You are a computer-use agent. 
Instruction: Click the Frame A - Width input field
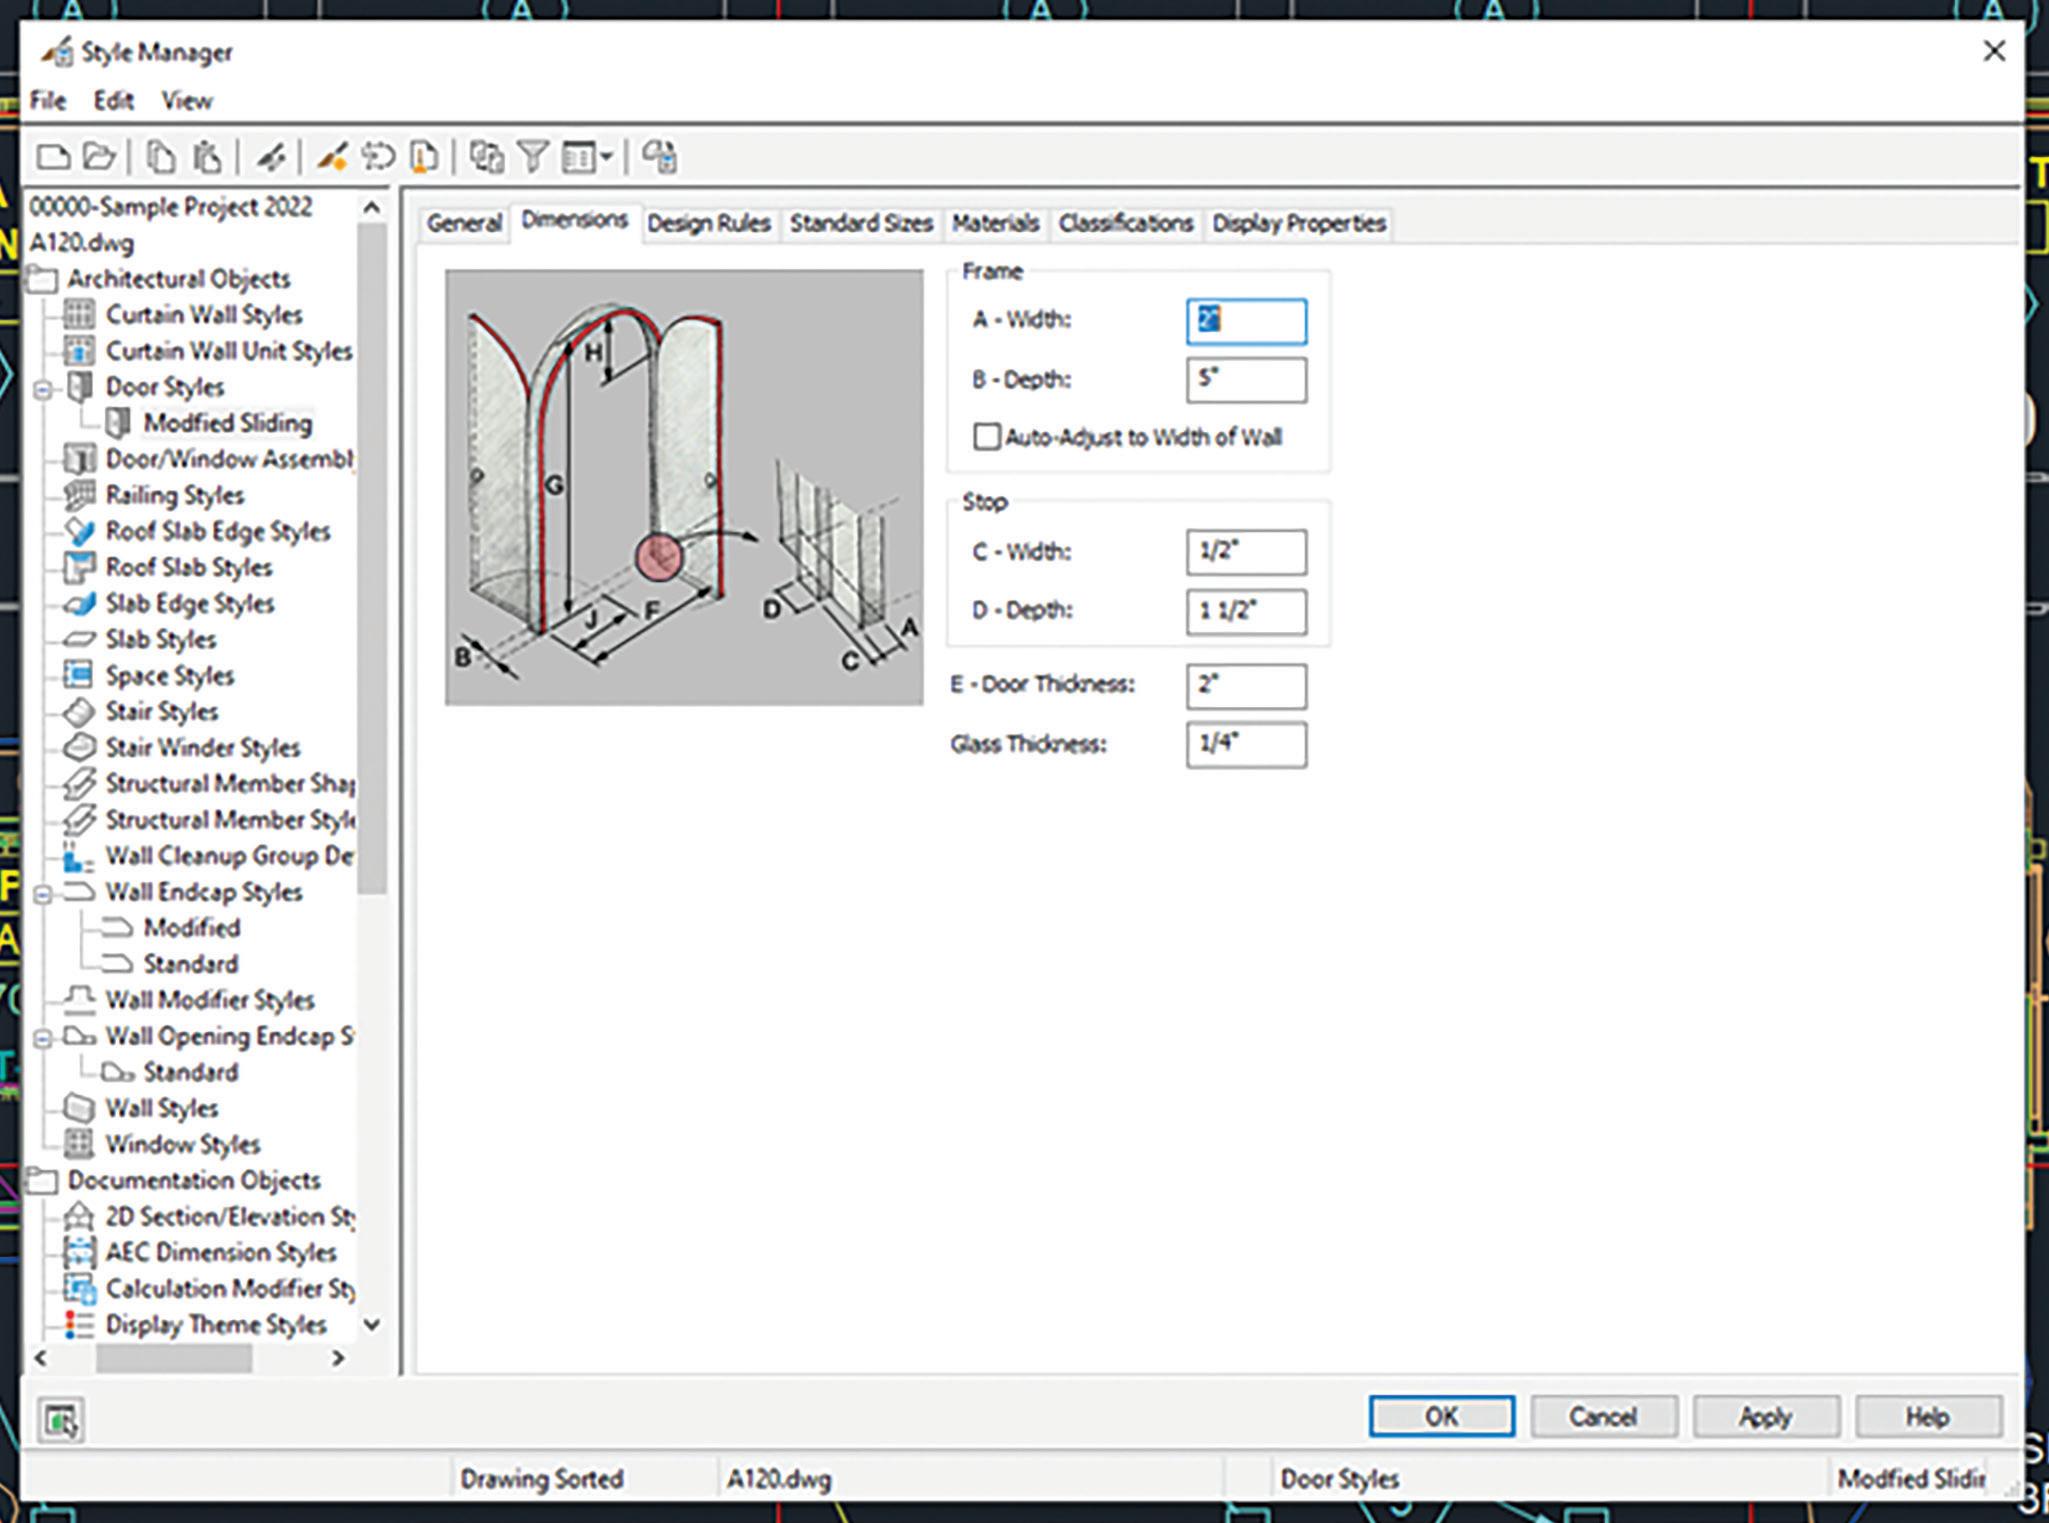[x=1246, y=321]
